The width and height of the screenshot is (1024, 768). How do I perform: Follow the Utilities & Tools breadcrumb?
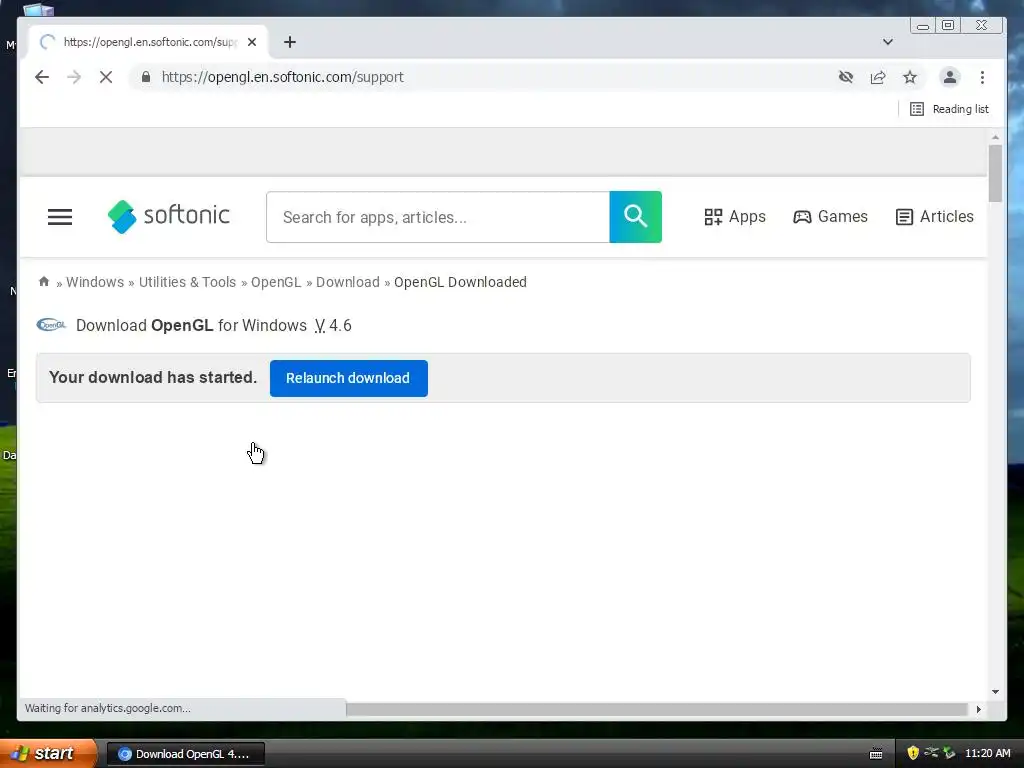[187, 282]
